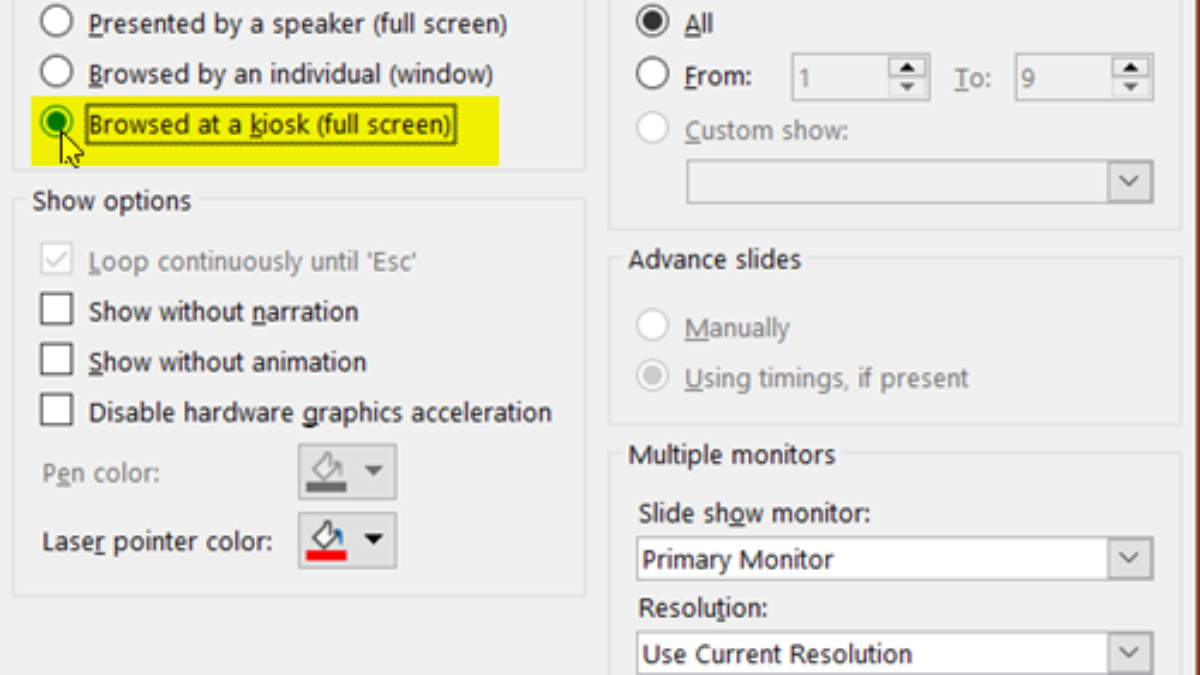Select 'Browsed at a kiosk (full screen)'
1200x675 pixels.
point(57,122)
